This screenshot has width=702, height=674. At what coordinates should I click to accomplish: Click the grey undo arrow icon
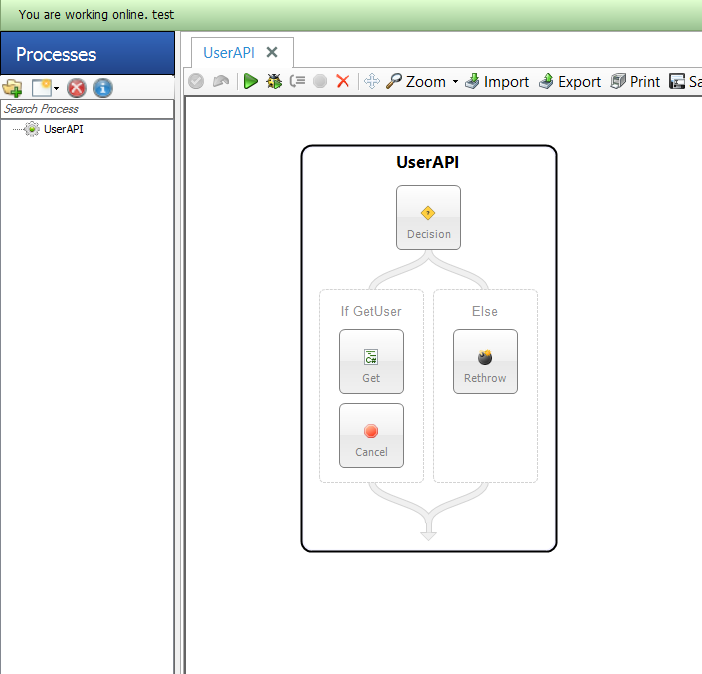coord(221,82)
